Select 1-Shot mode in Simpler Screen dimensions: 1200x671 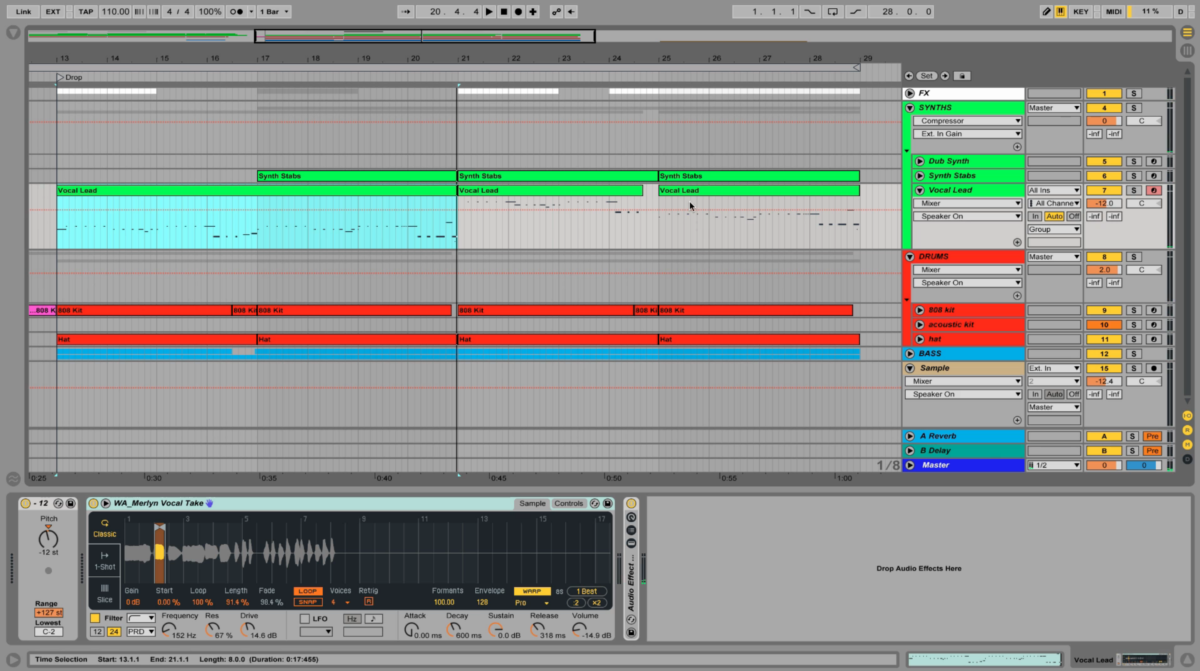coord(105,561)
